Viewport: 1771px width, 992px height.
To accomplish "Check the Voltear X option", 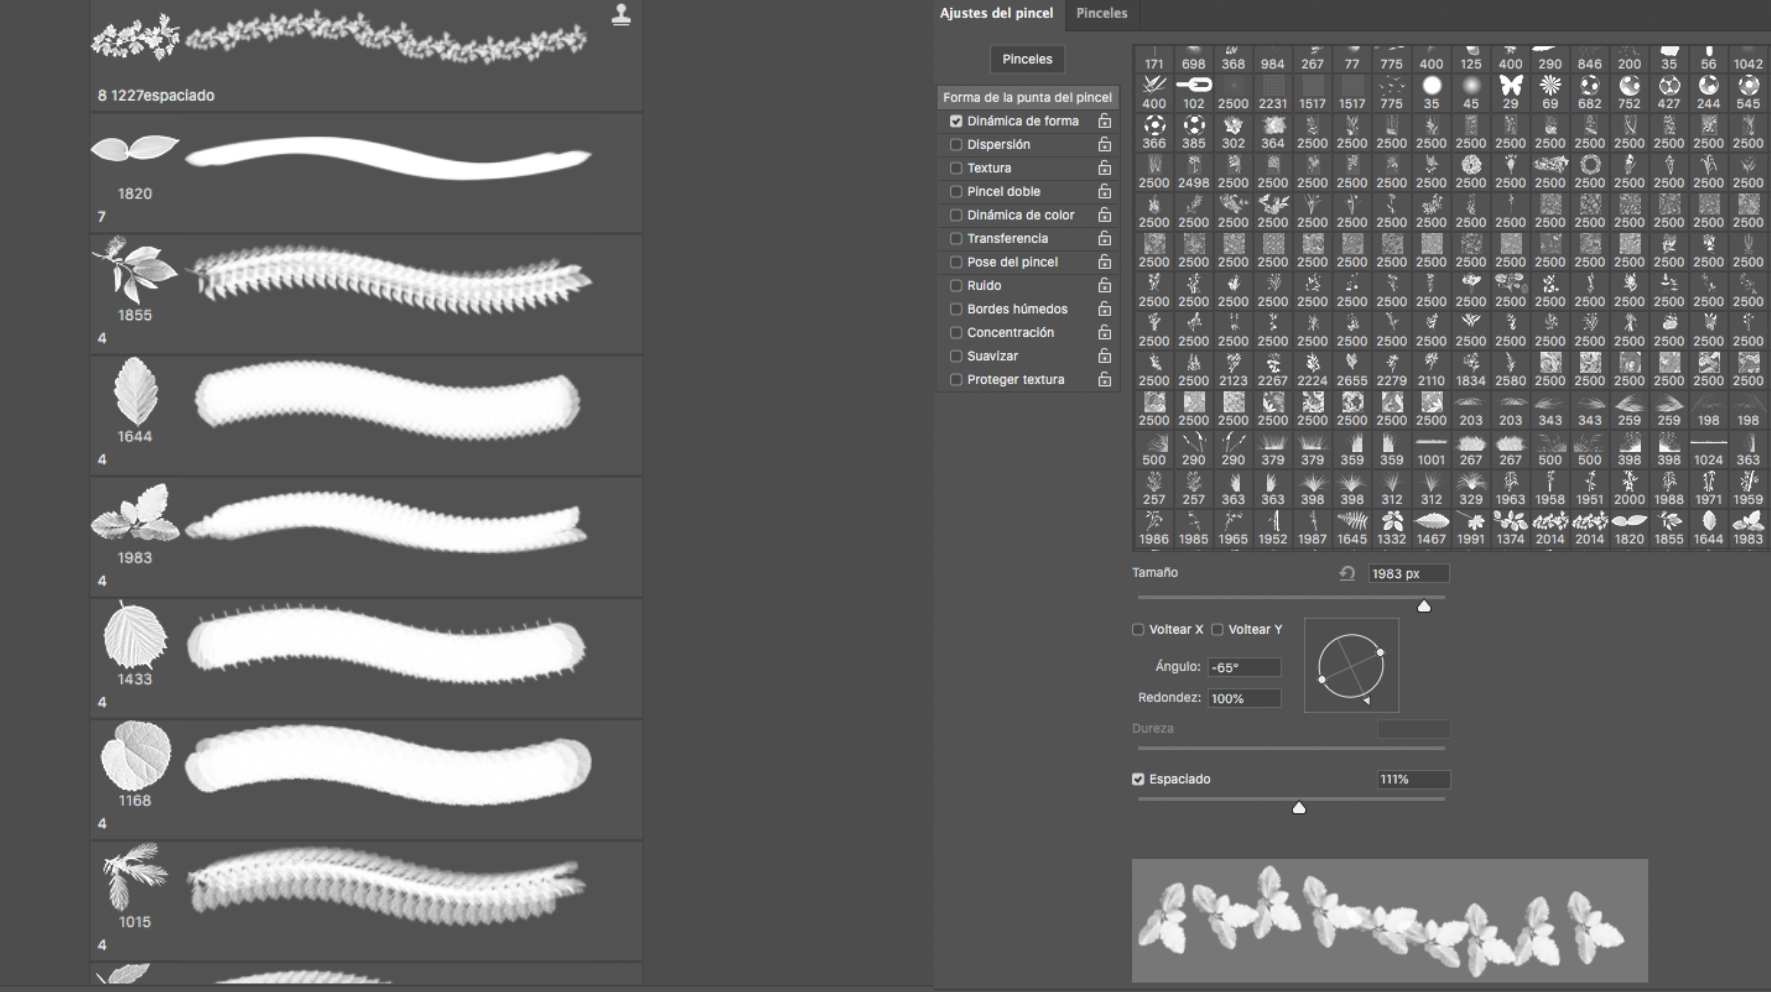I will 1138,630.
